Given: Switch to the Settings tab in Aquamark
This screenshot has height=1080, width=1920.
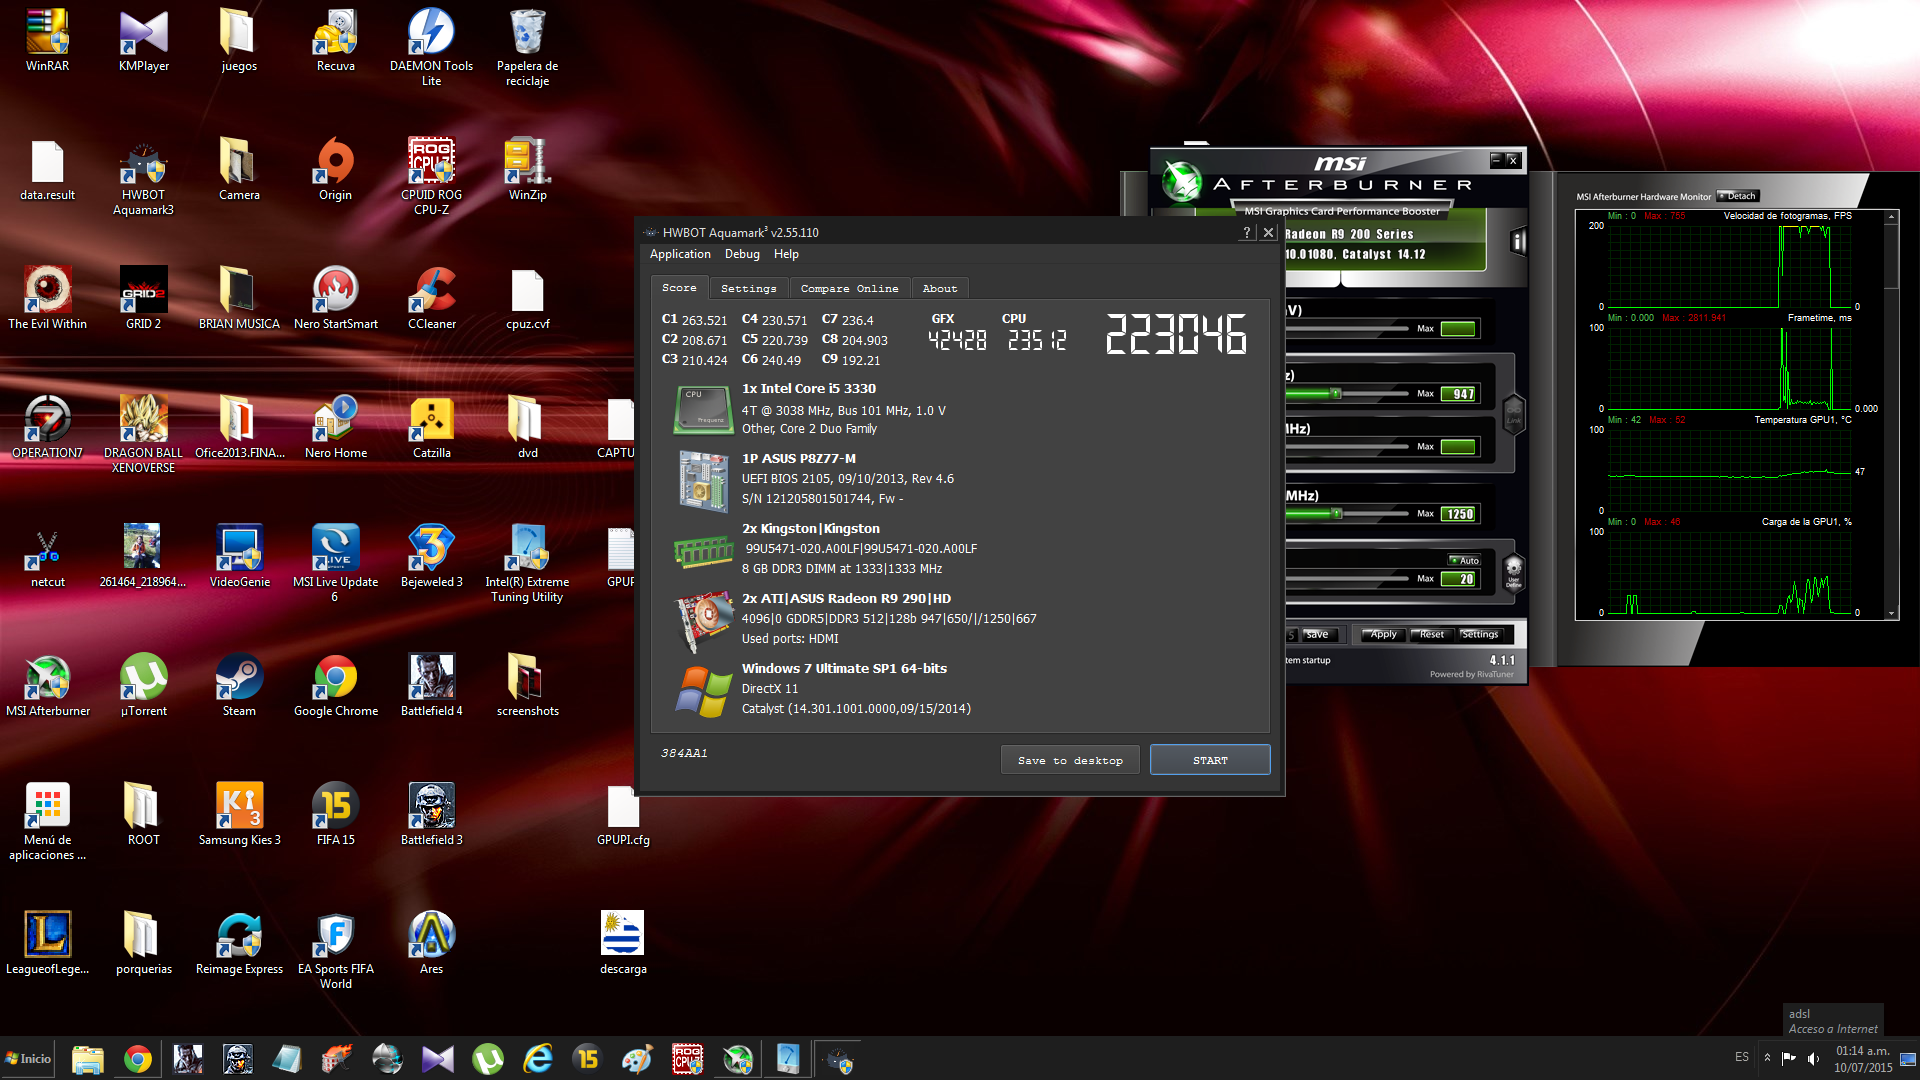Looking at the screenshot, I should click(748, 288).
